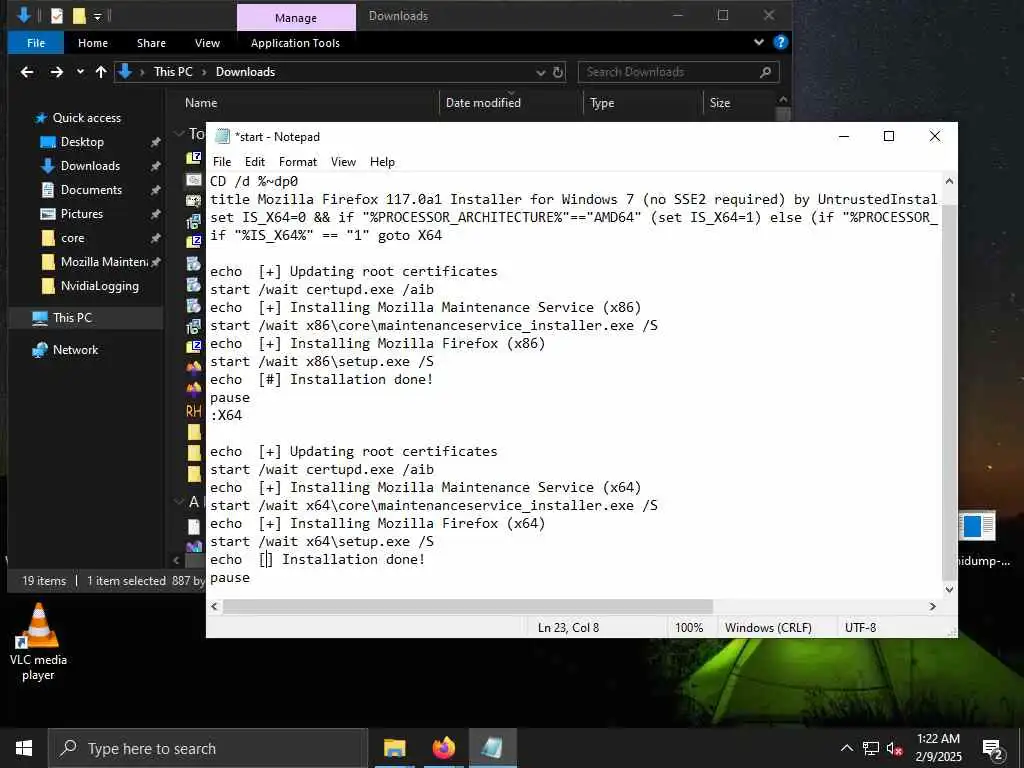Switch to Home ribbon tab in Explorer
Screen dimensions: 1024x768
pos(93,43)
